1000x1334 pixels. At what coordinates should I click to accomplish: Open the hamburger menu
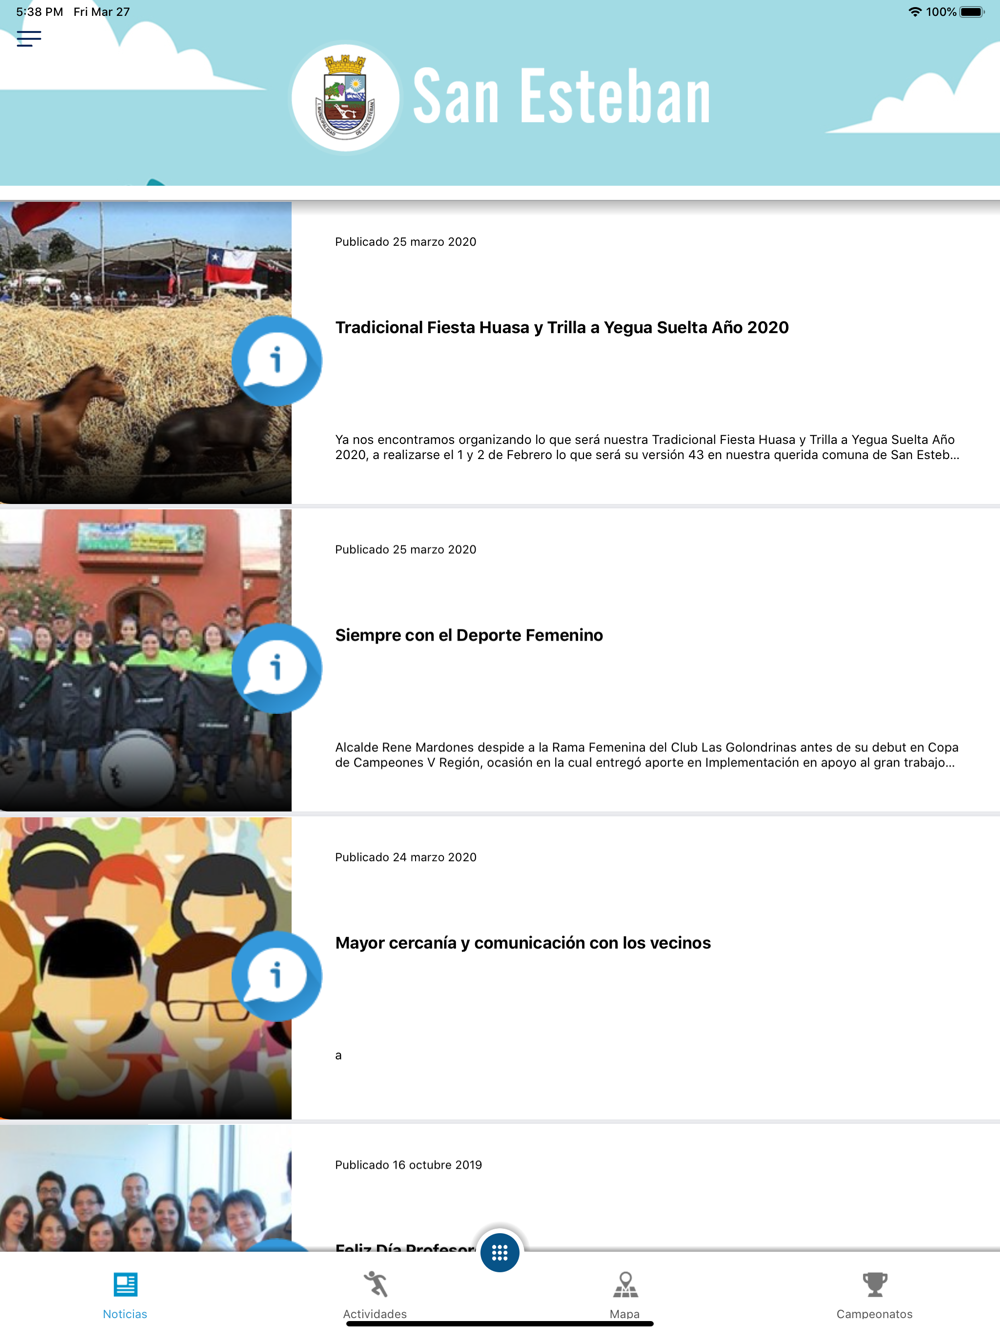pyautogui.click(x=29, y=39)
